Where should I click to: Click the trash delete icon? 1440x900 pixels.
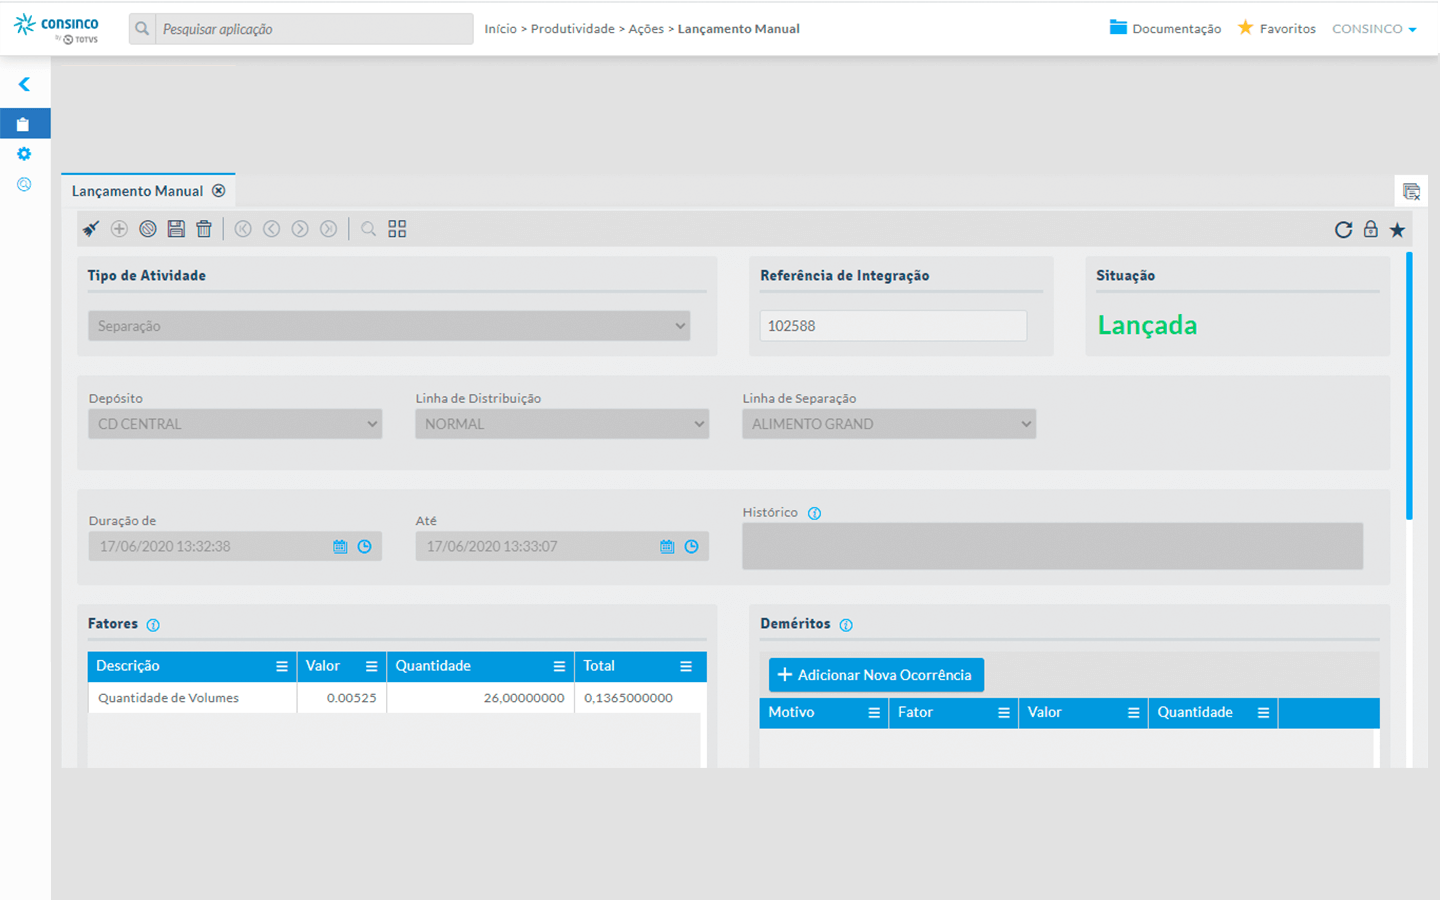click(x=204, y=229)
